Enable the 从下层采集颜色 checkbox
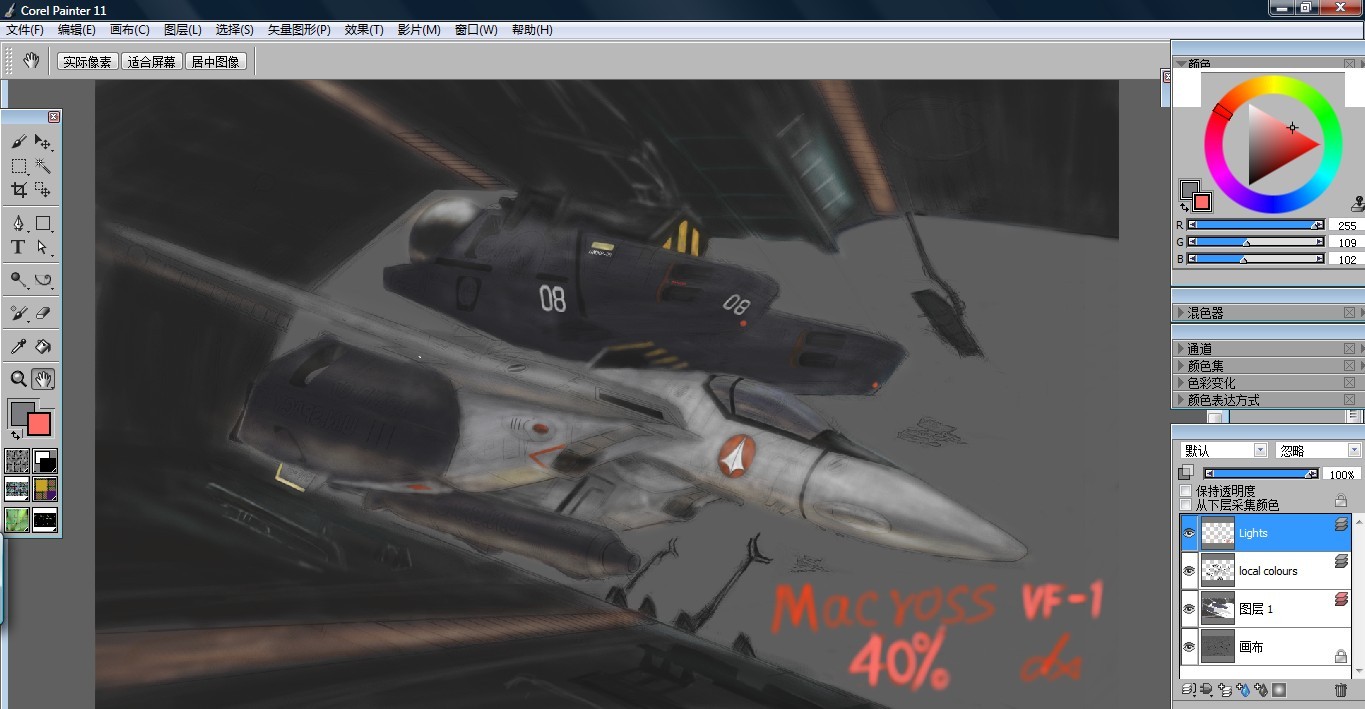The width and height of the screenshot is (1365, 709). [1186, 505]
